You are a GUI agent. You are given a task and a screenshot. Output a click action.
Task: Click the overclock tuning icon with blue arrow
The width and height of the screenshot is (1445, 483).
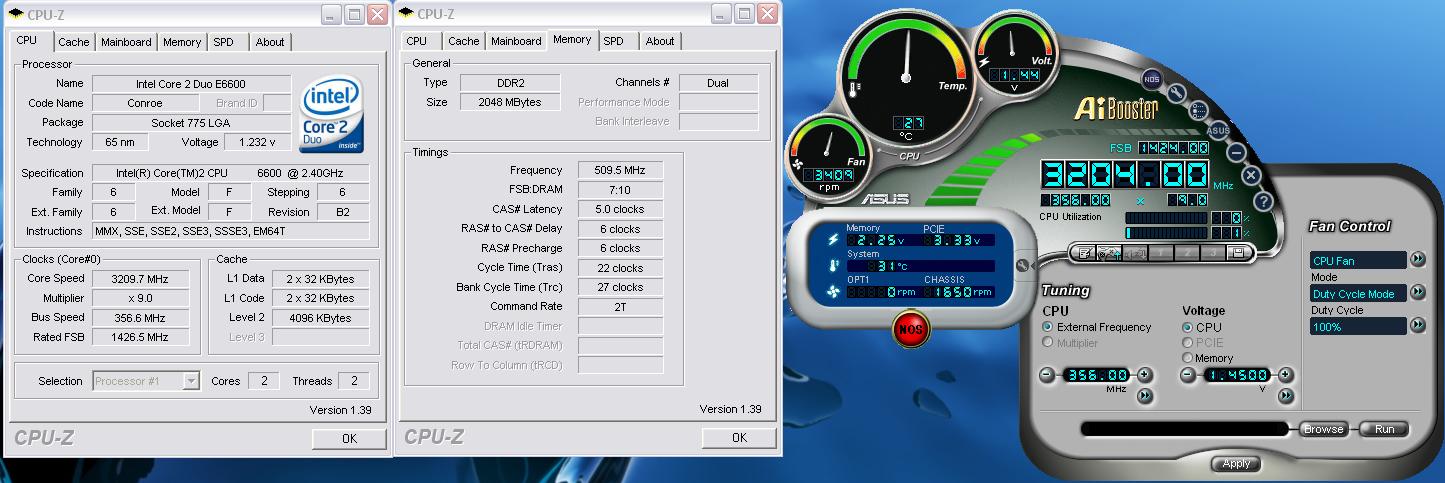coord(1109,252)
